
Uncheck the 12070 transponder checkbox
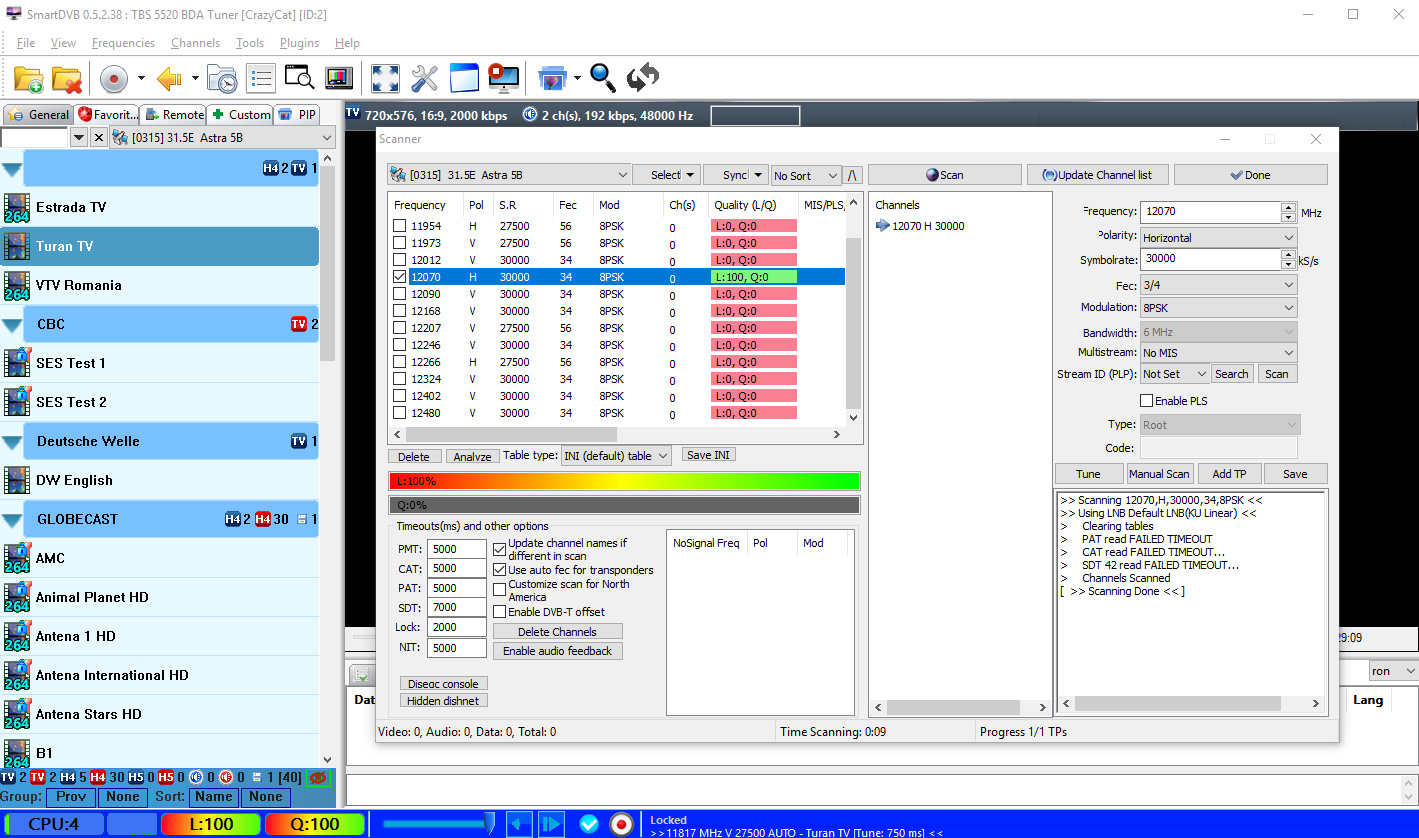(x=400, y=277)
